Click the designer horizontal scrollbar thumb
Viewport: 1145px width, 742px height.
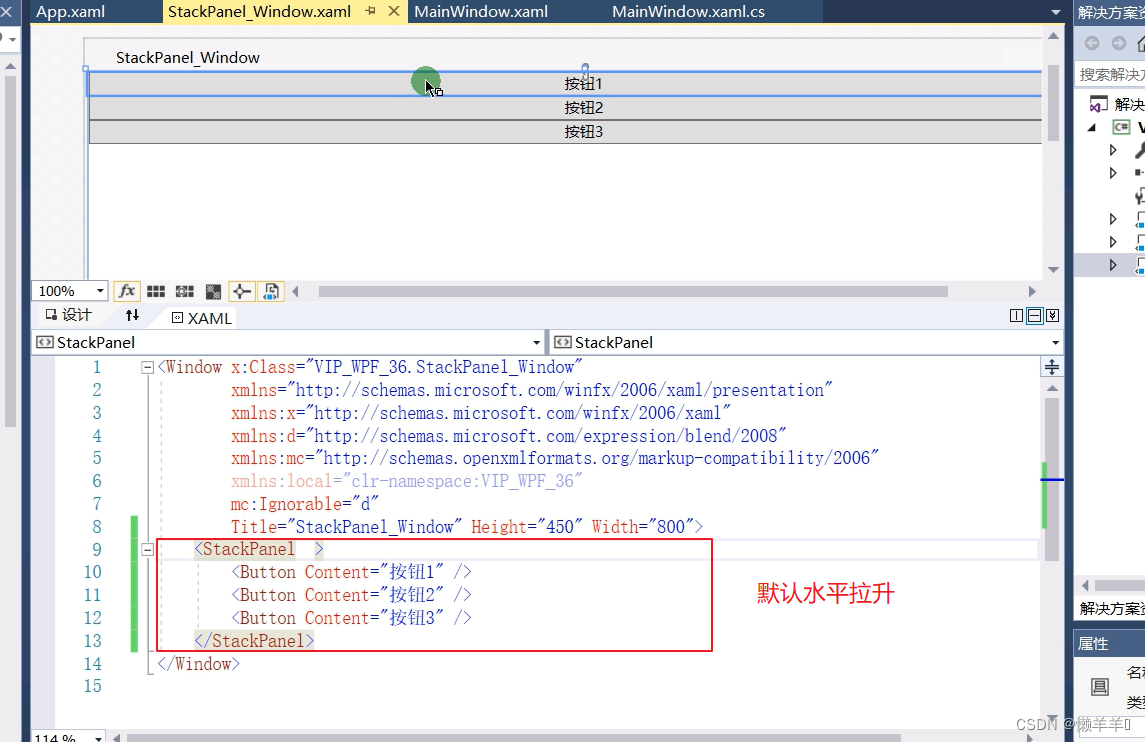633,291
